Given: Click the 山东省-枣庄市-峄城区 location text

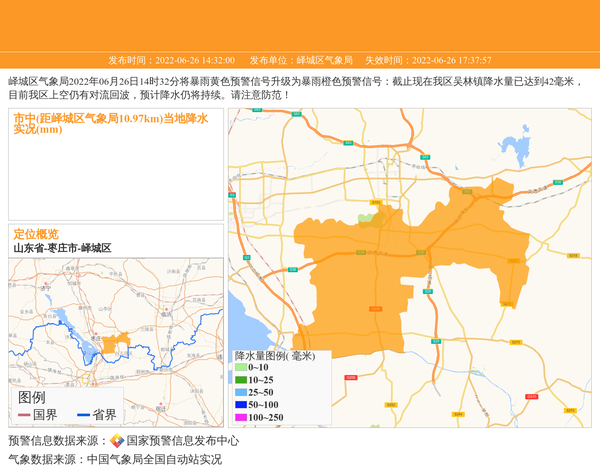Looking at the screenshot, I should tap(62, 248).
